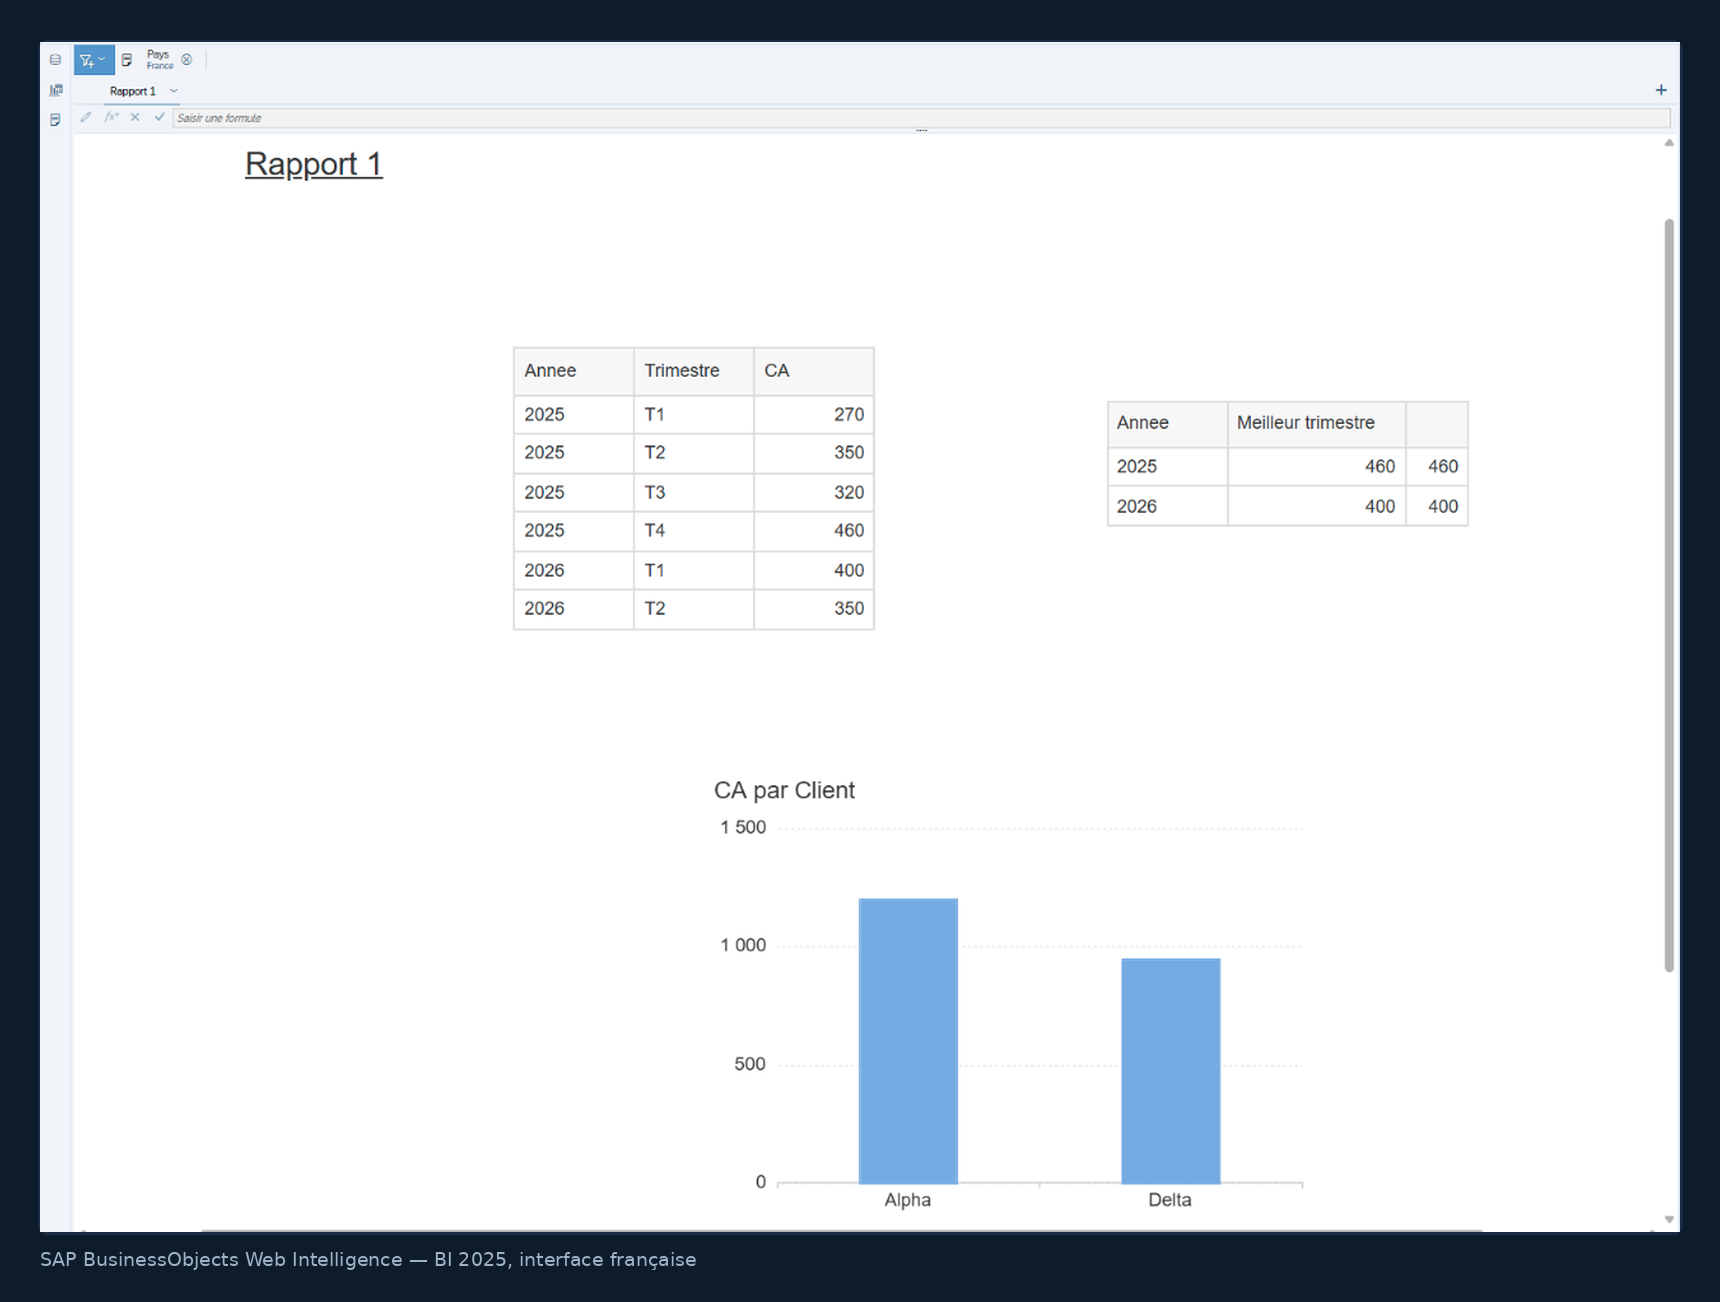
Task: Open the bottom sidebar comments icon
Action: tap(55, 120)
